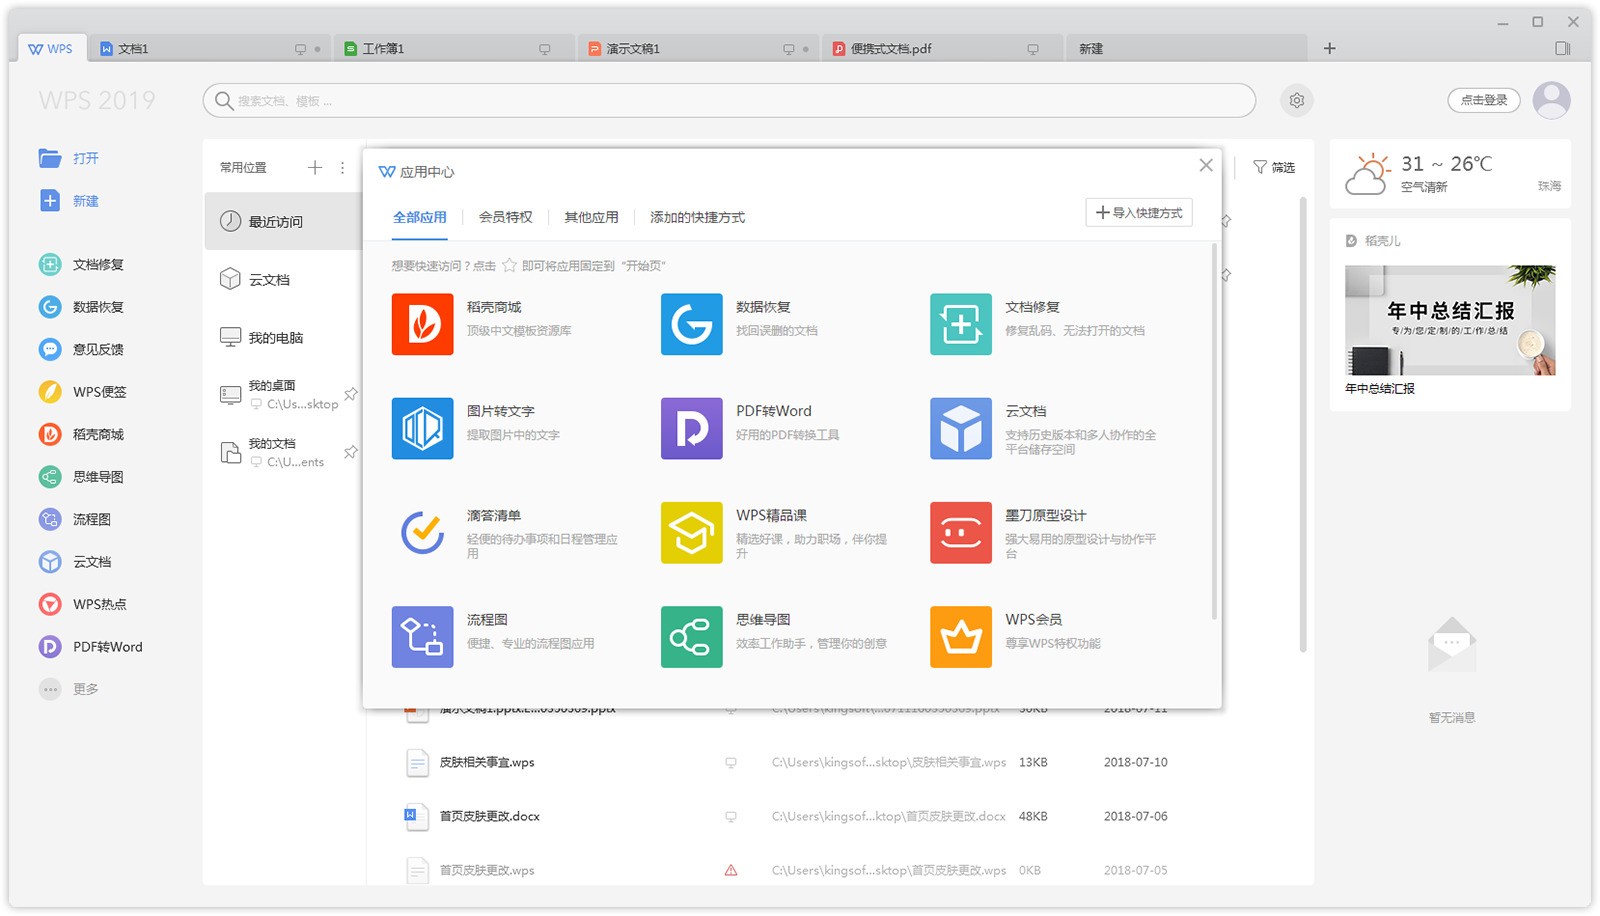This screenshot has width=1600, height=916.
Task: Open the 墨刀原型设计 app icon
Action: (x=960, y=532)
